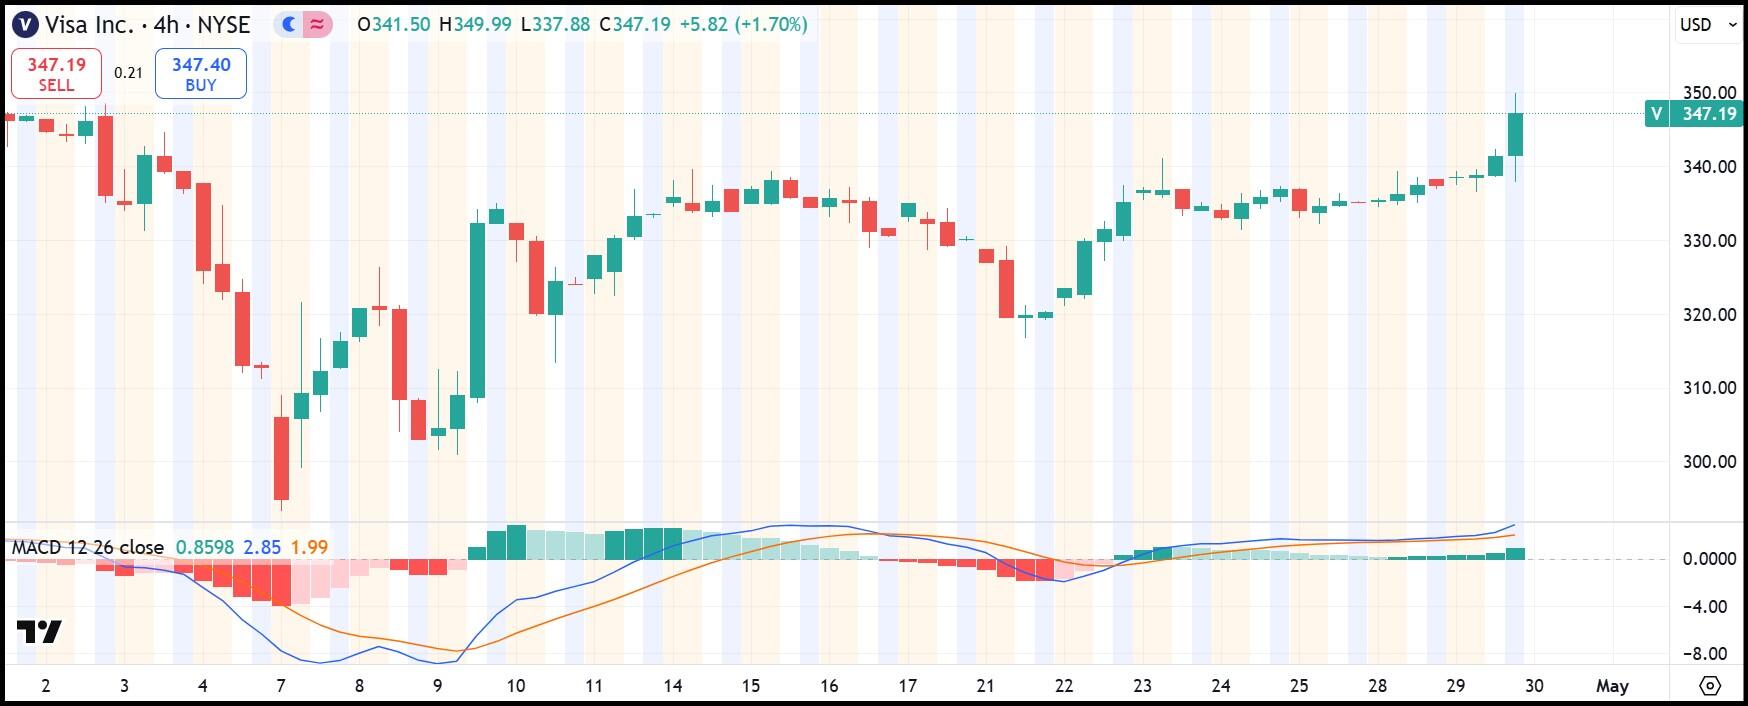Screen dimensions: 1748x706
Task: Click the 340.00 price axis label
Action: 1710,166
